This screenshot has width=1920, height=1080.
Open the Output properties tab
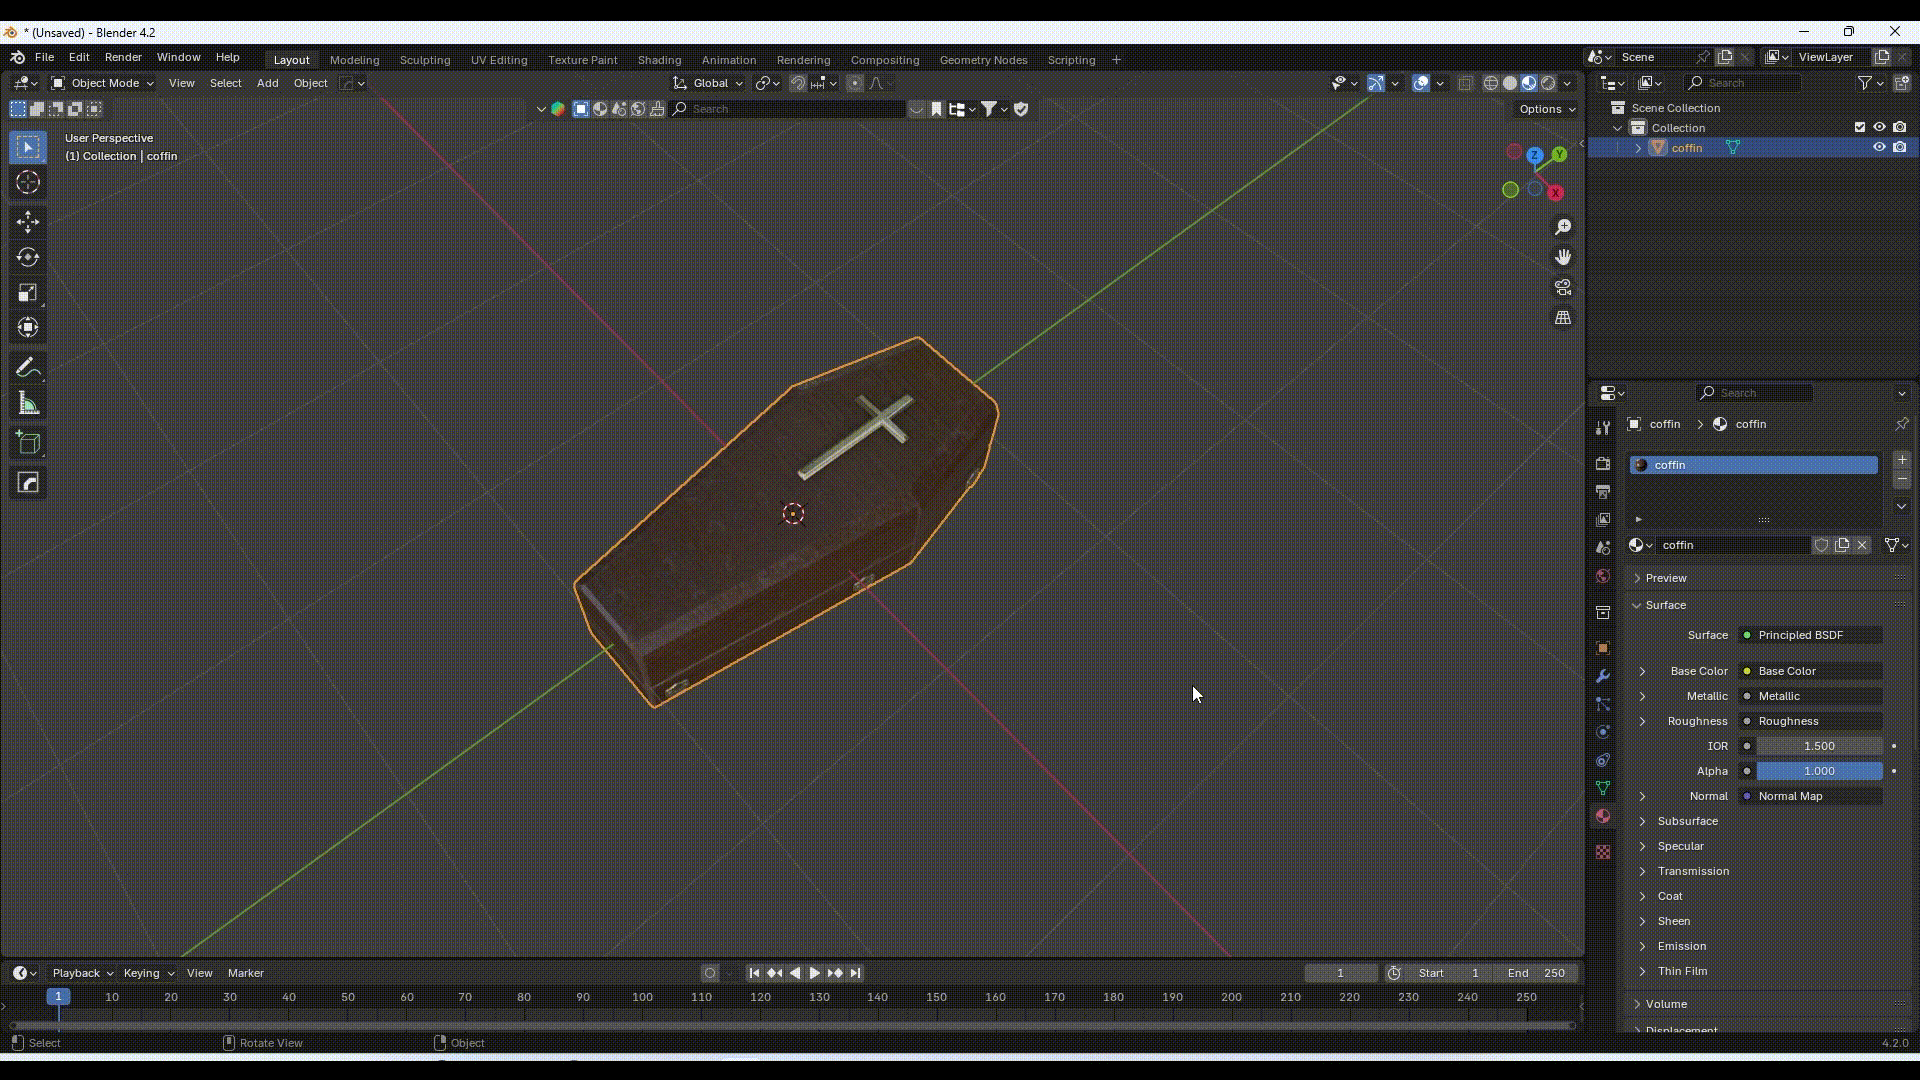tap(1603, 492)
